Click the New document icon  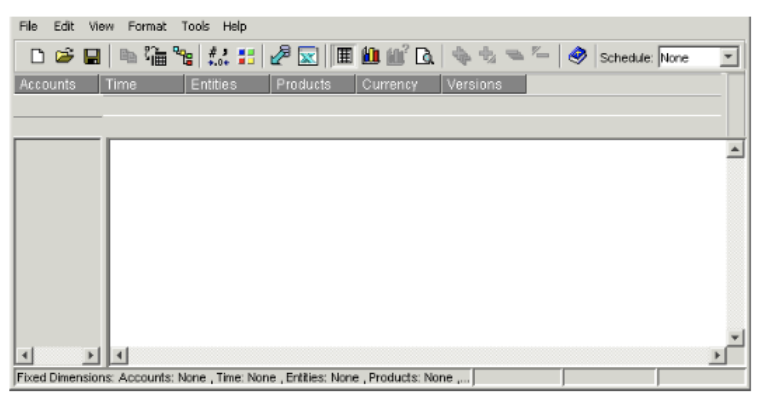pyautogui.click(x=37, y=58)
